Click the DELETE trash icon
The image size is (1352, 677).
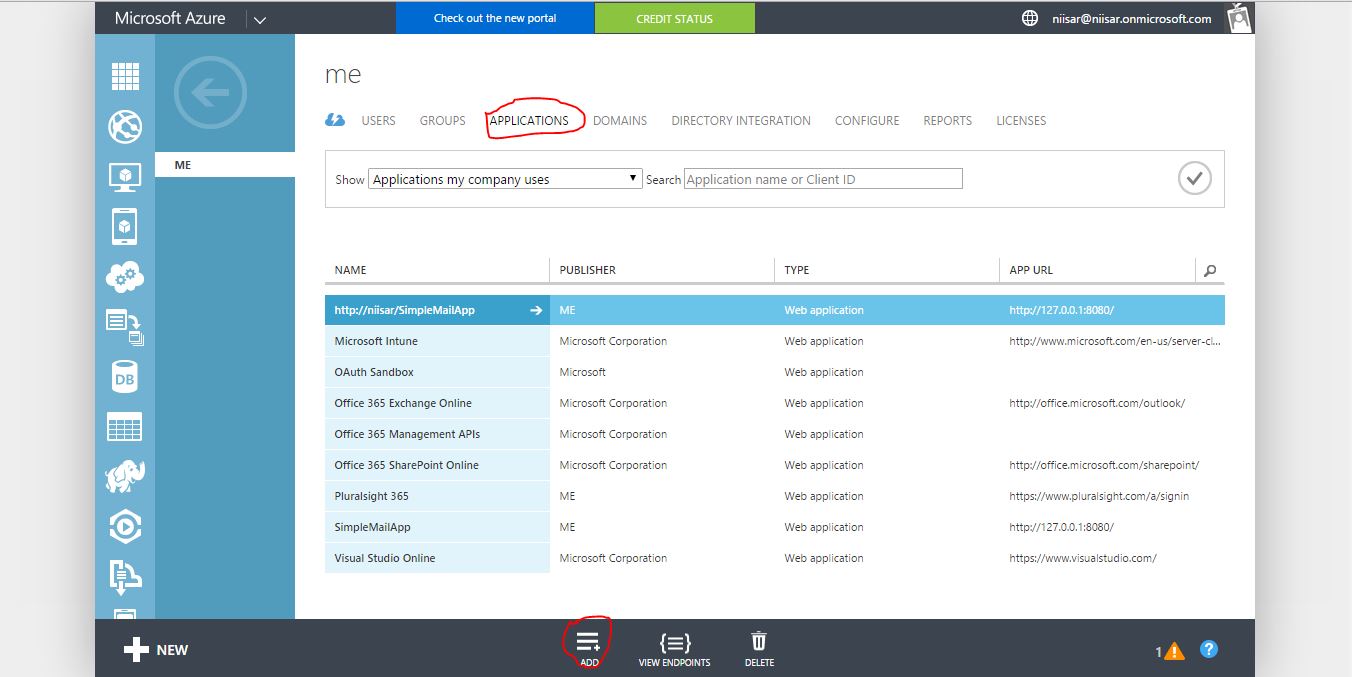759,648
